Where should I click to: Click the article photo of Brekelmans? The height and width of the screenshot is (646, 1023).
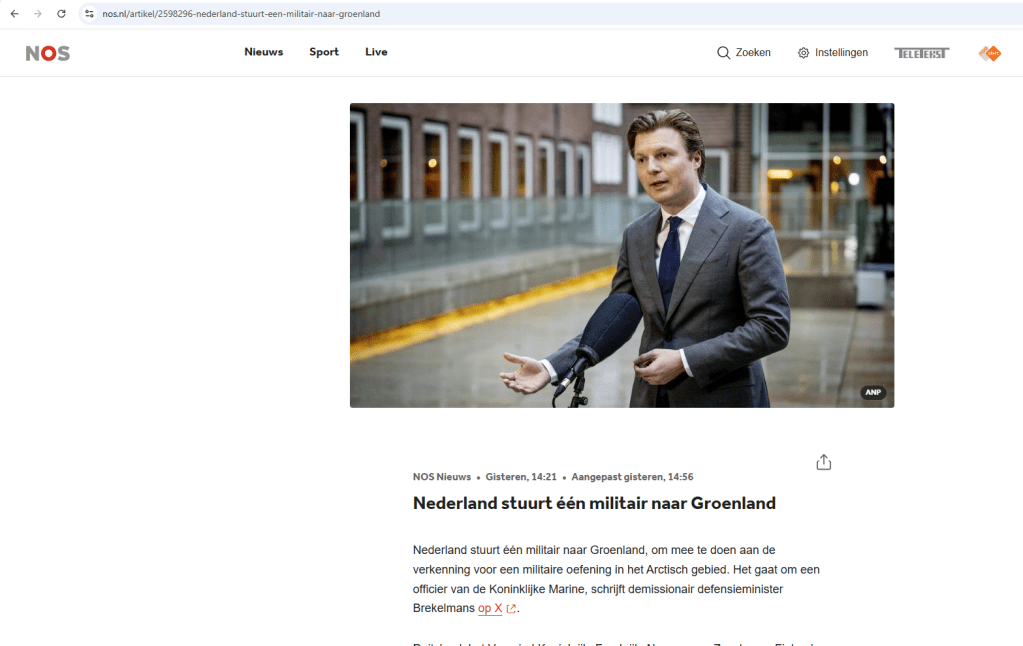(622, 255)
